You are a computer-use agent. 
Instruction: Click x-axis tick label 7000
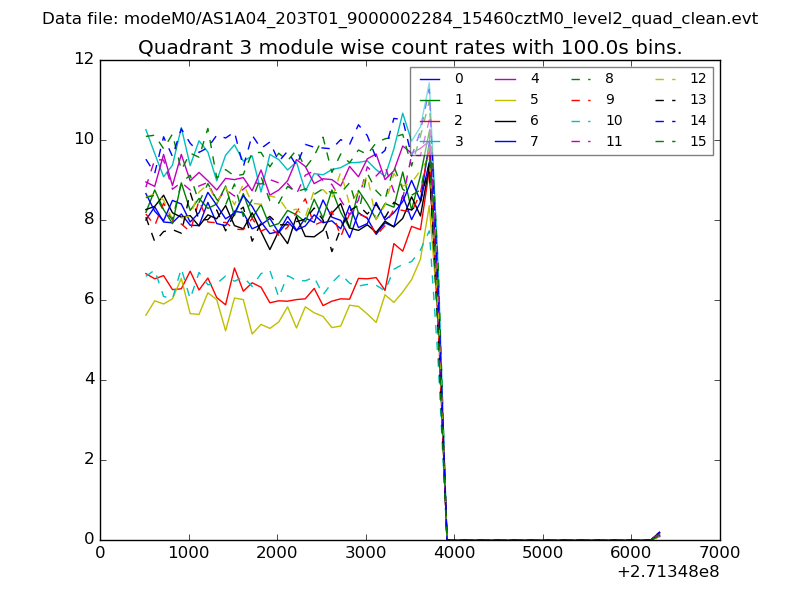click(x=720, y=551)
